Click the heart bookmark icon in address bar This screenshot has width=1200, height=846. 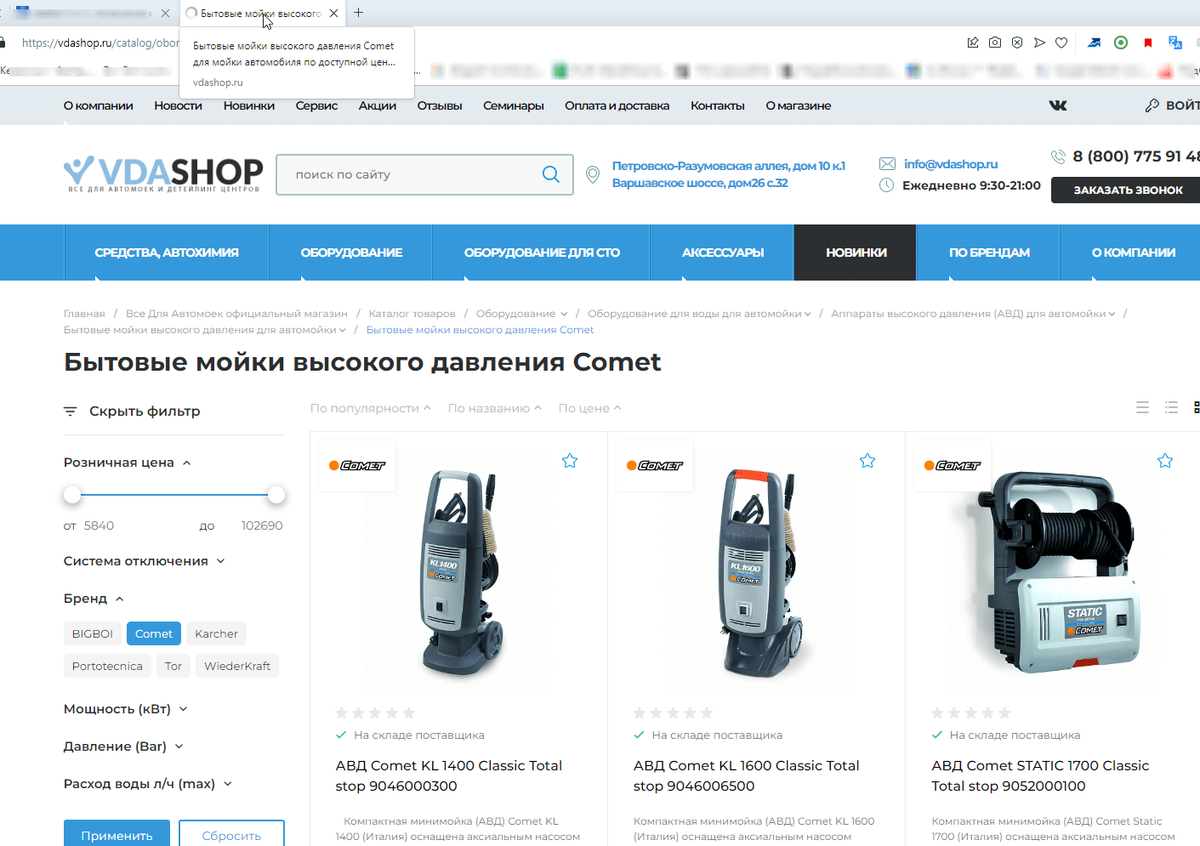[1061, 43]
